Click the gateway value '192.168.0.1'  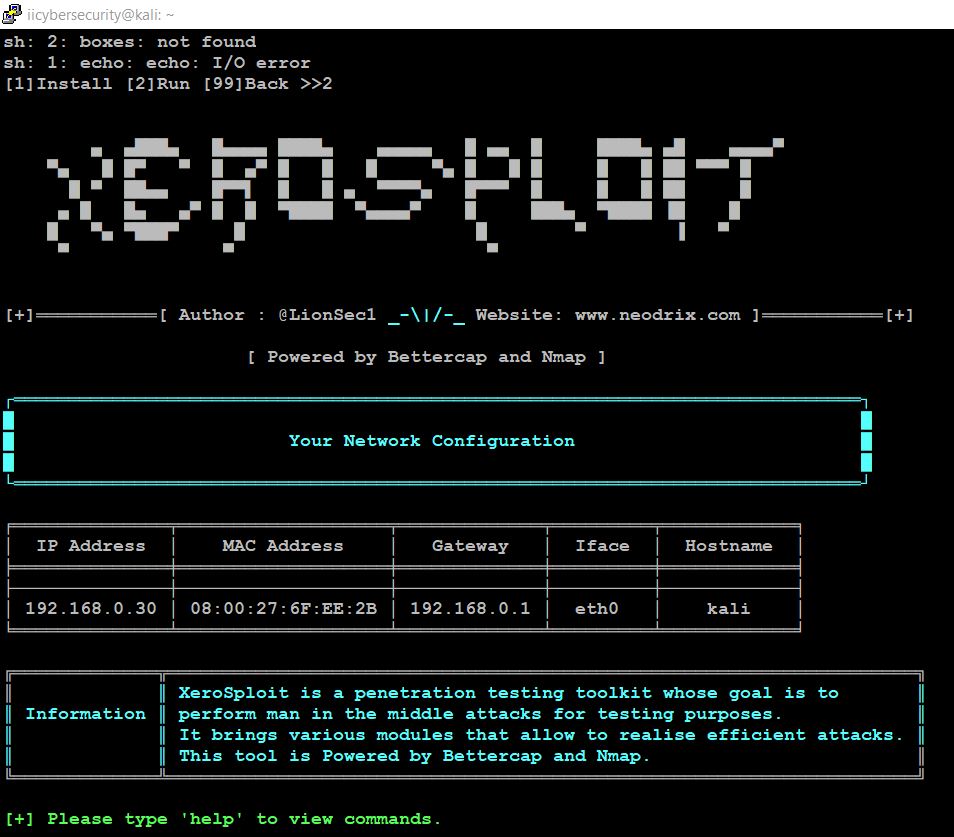tap(470, 608)
